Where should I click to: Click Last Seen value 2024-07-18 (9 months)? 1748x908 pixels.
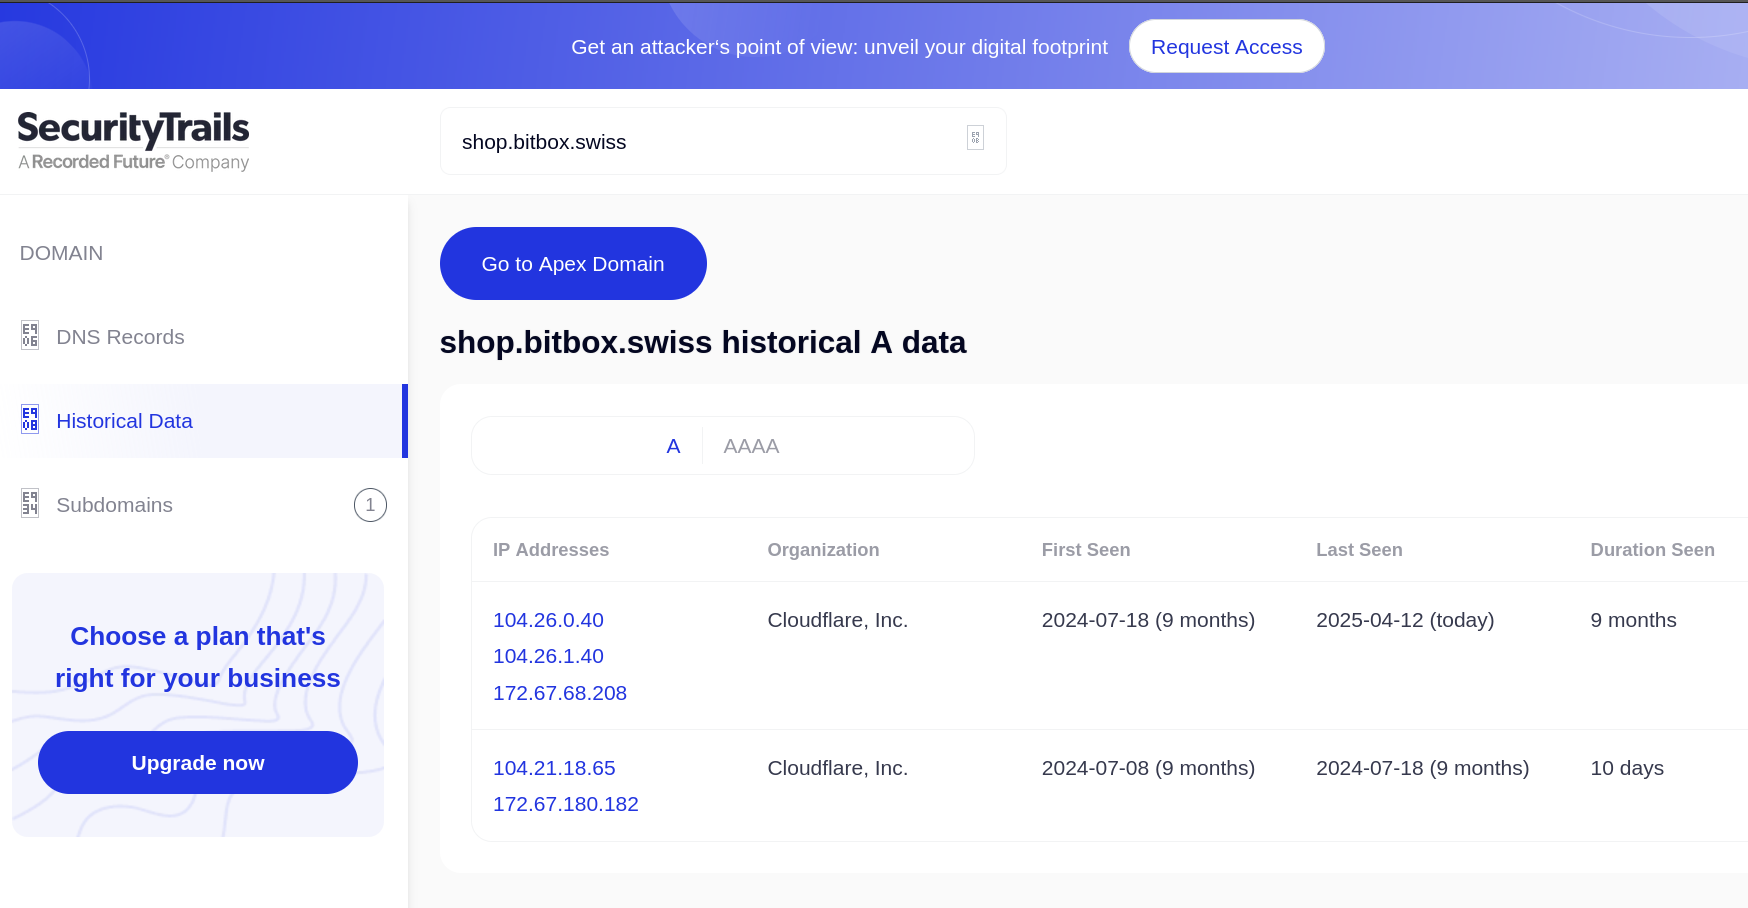click(1422, 768)
